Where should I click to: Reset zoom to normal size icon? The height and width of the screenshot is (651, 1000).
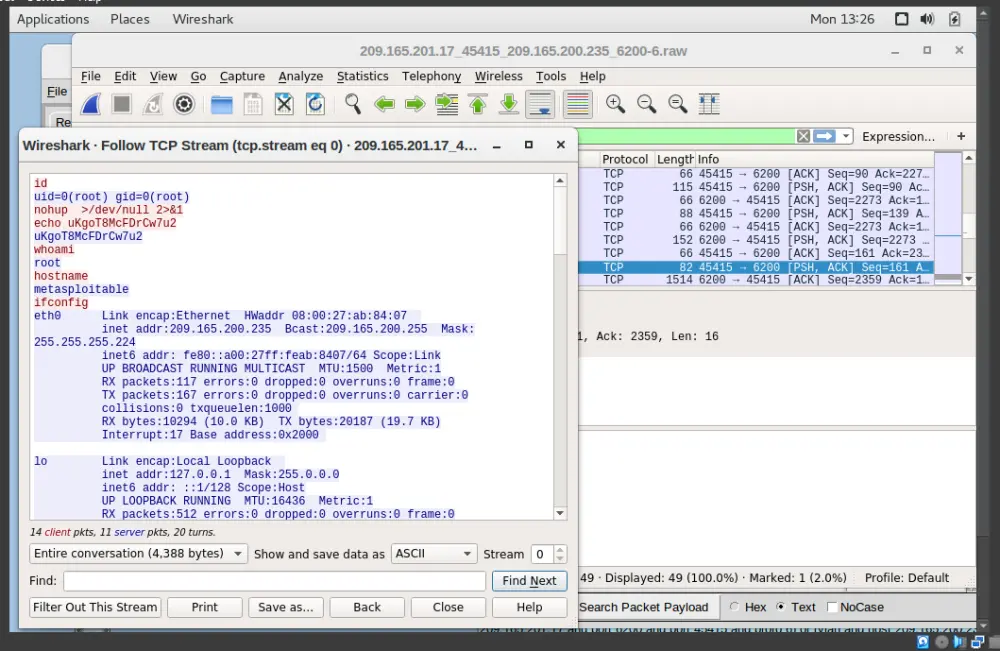[678, 103]
